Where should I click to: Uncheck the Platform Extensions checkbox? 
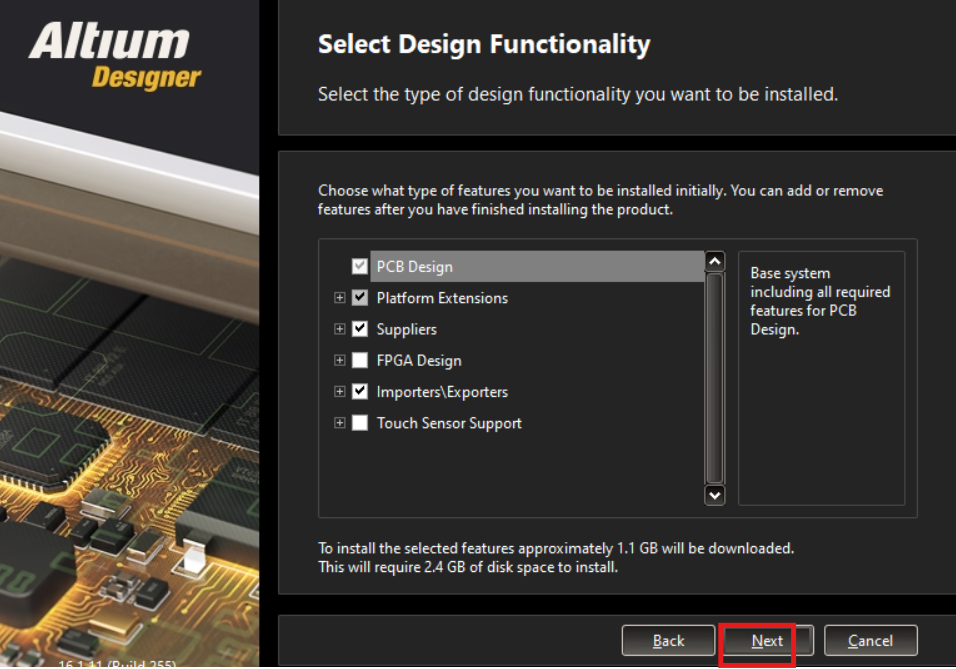360,298
